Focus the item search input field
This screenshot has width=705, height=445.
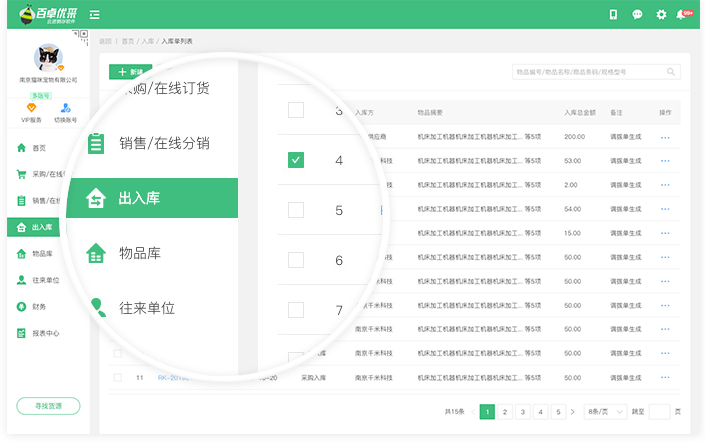click(x=588, y=72)
